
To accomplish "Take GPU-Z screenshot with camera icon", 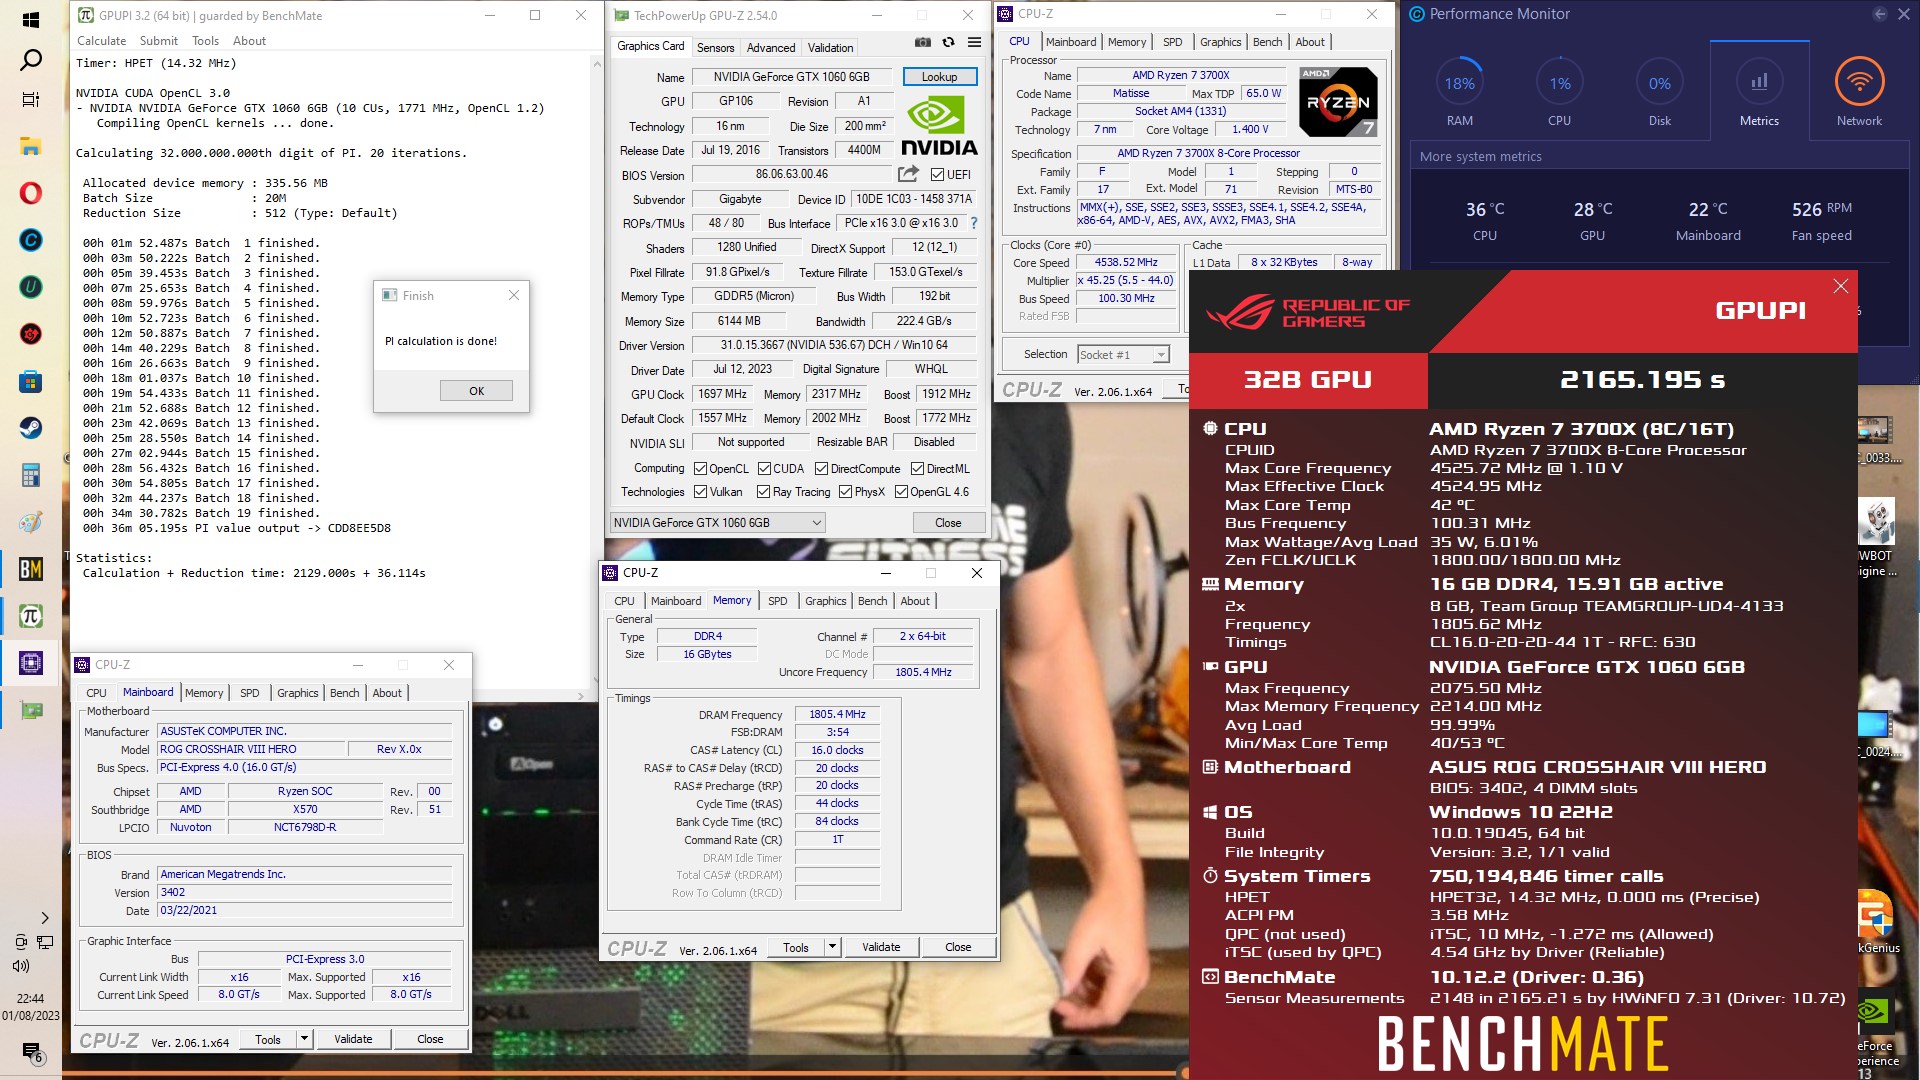I will coord(922,42).
